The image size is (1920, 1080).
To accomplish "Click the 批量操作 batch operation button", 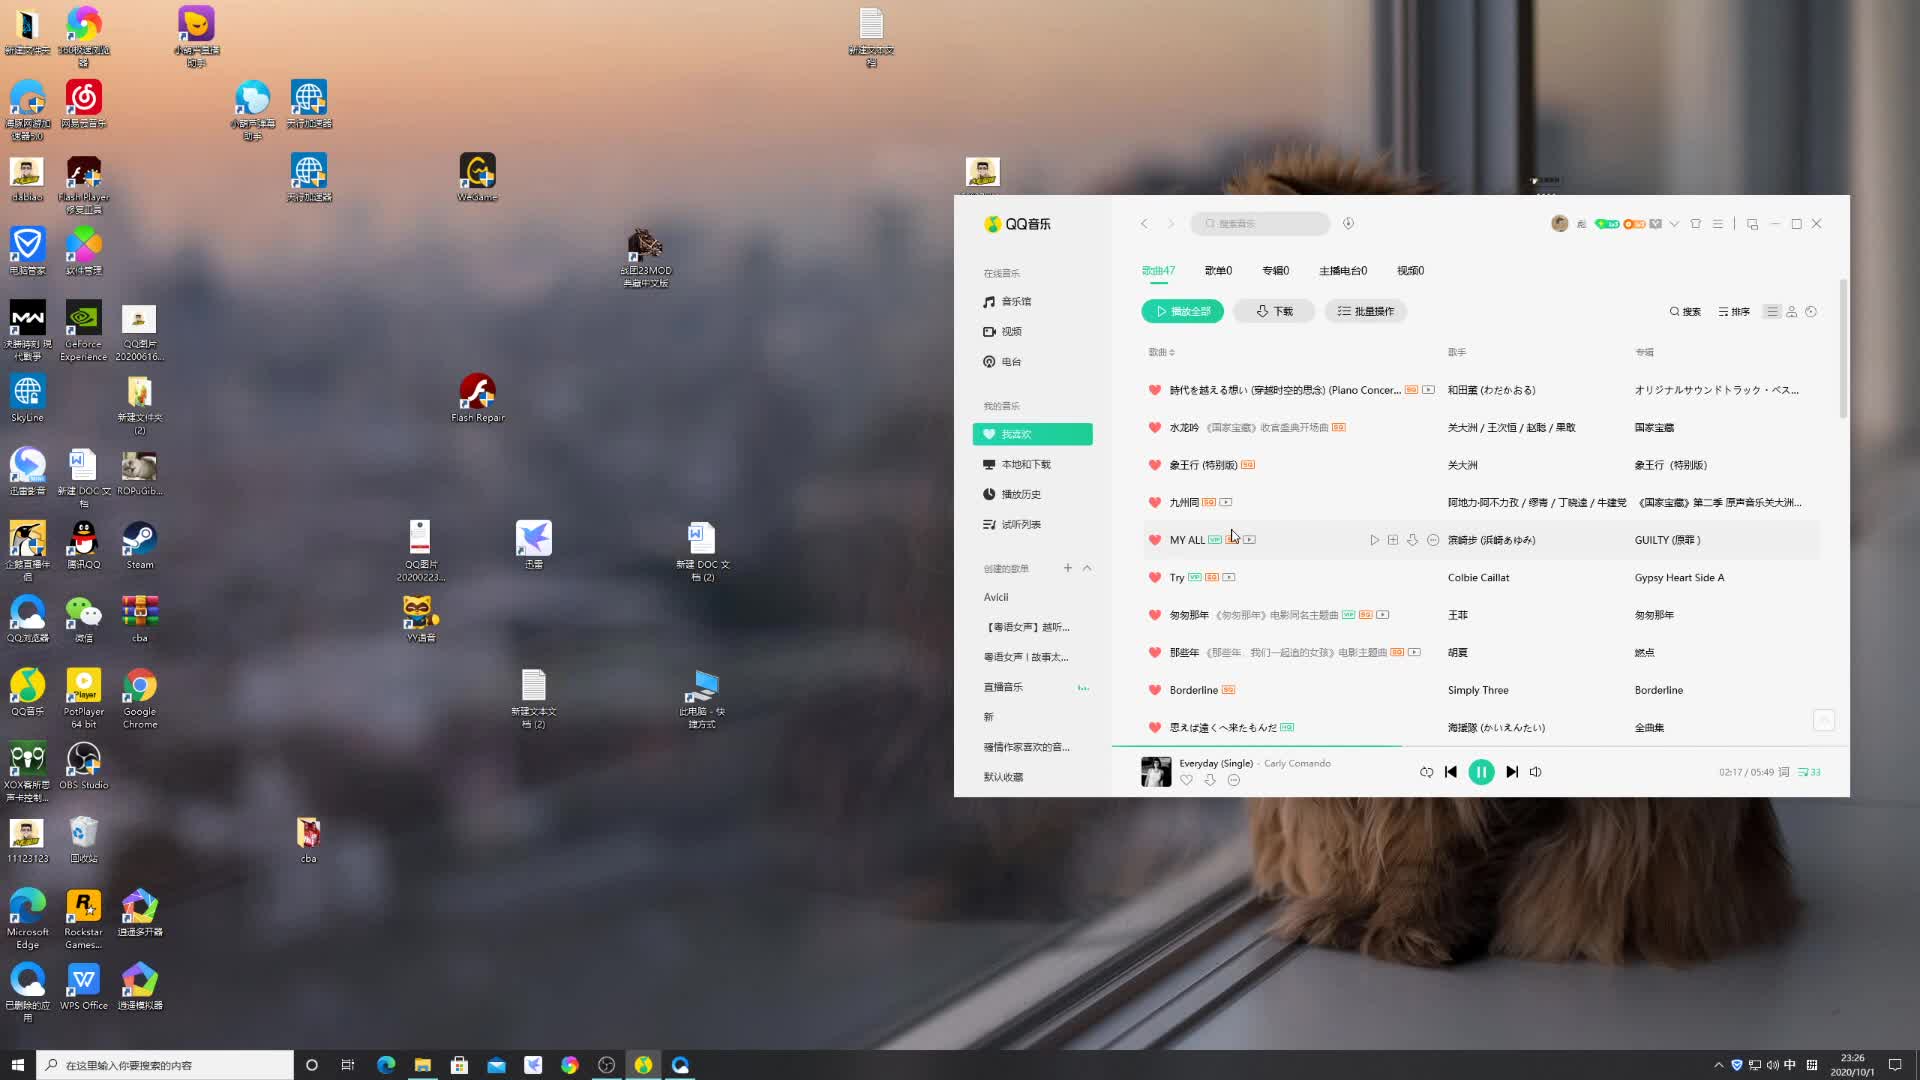I will pos(1366,311).
